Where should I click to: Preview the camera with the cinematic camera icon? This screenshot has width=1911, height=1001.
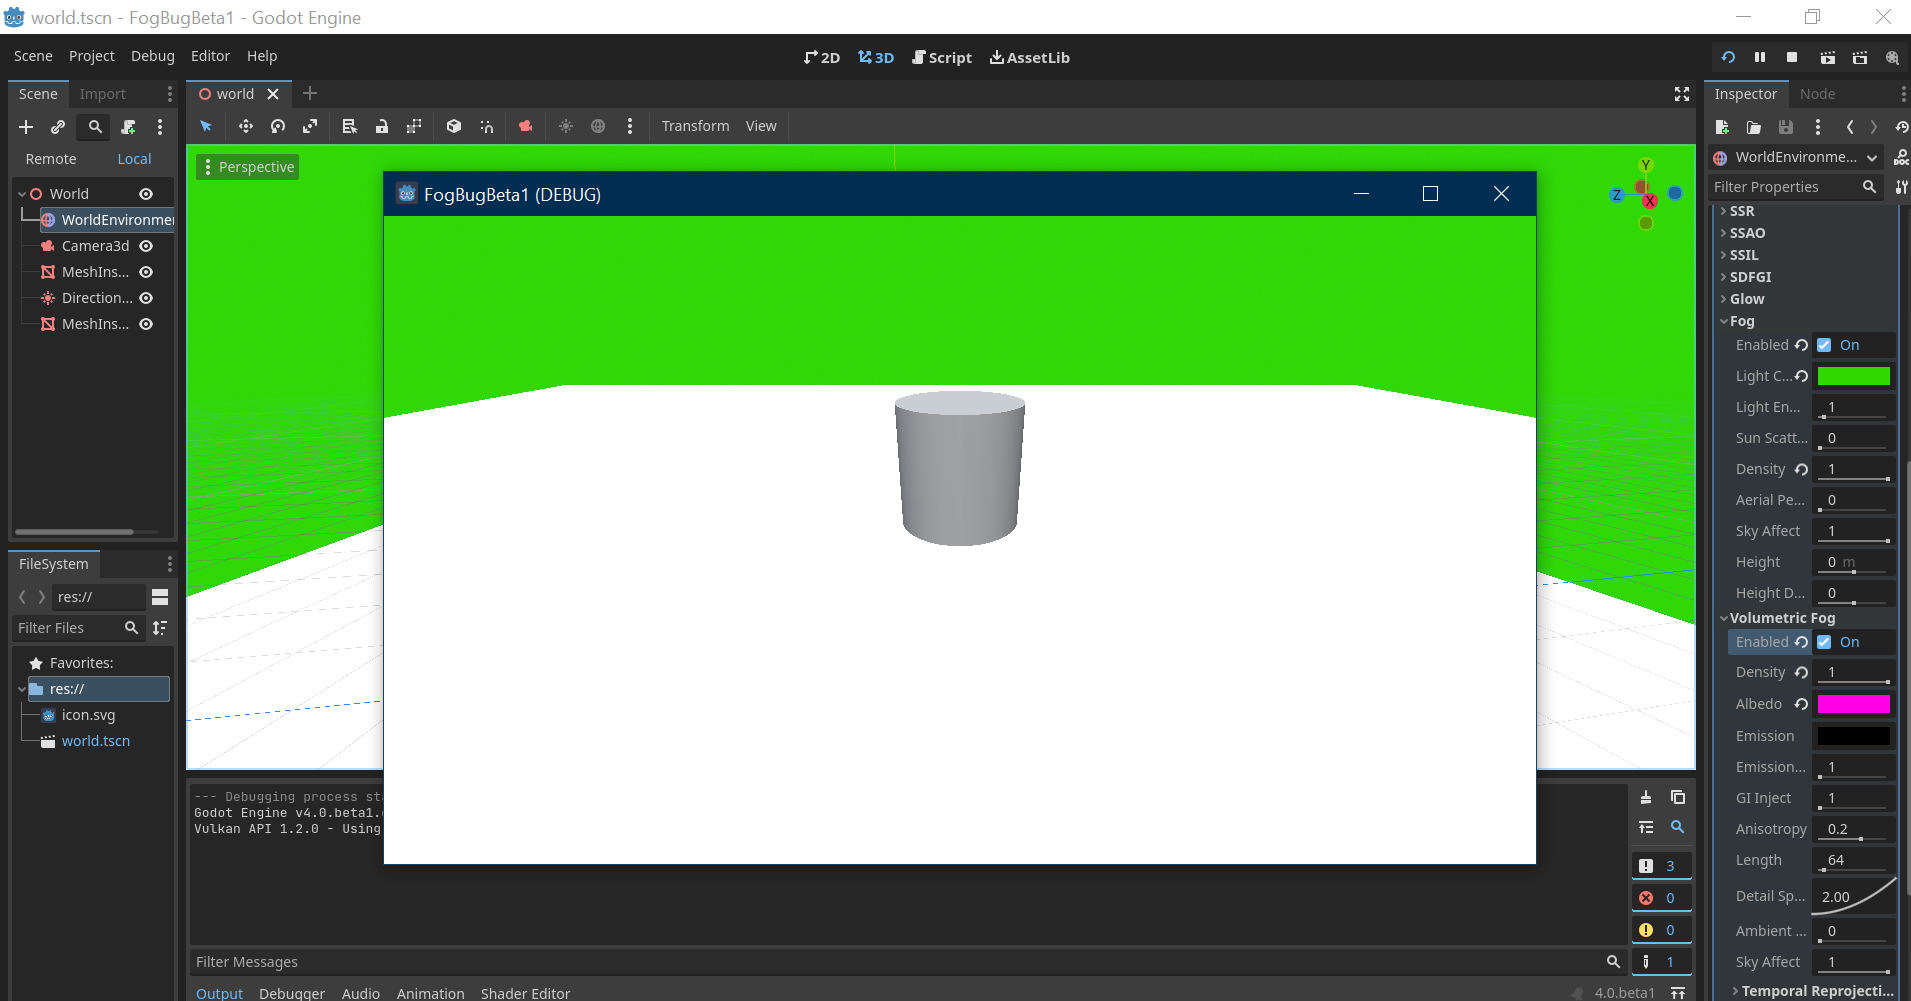pos(526,126)
